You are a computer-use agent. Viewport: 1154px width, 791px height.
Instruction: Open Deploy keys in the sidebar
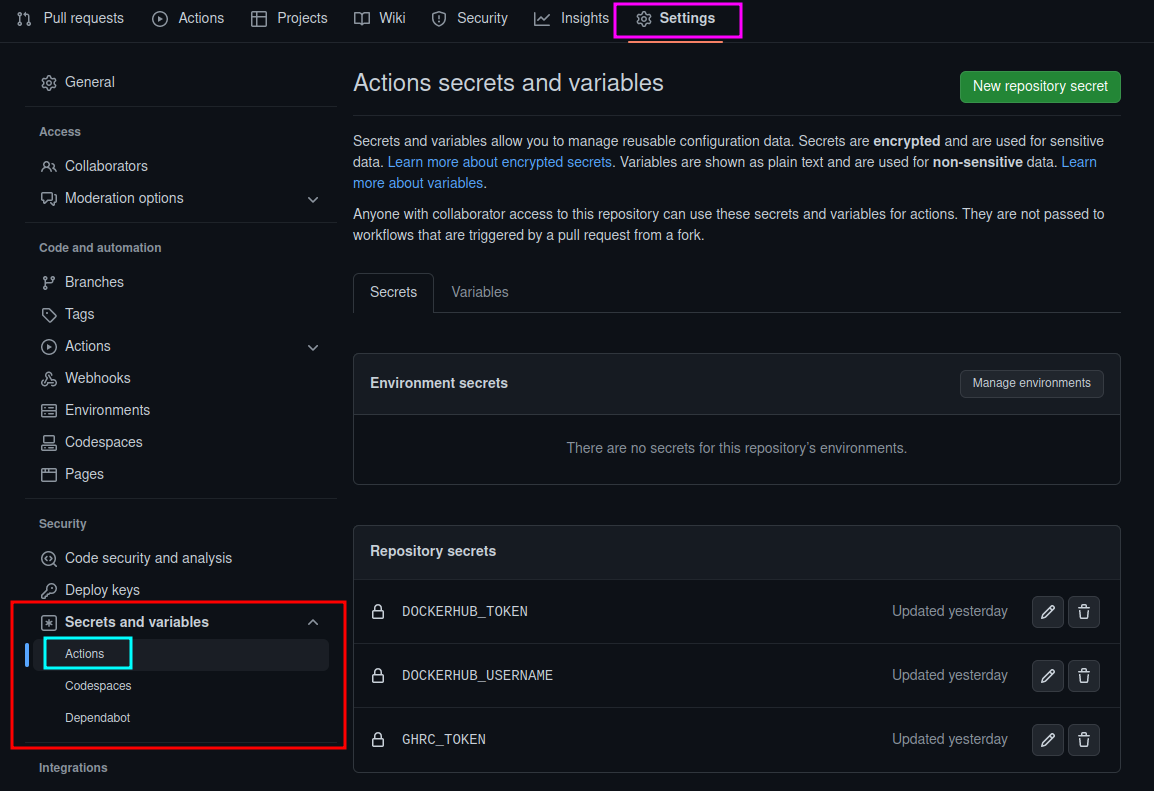coord(102,590)
